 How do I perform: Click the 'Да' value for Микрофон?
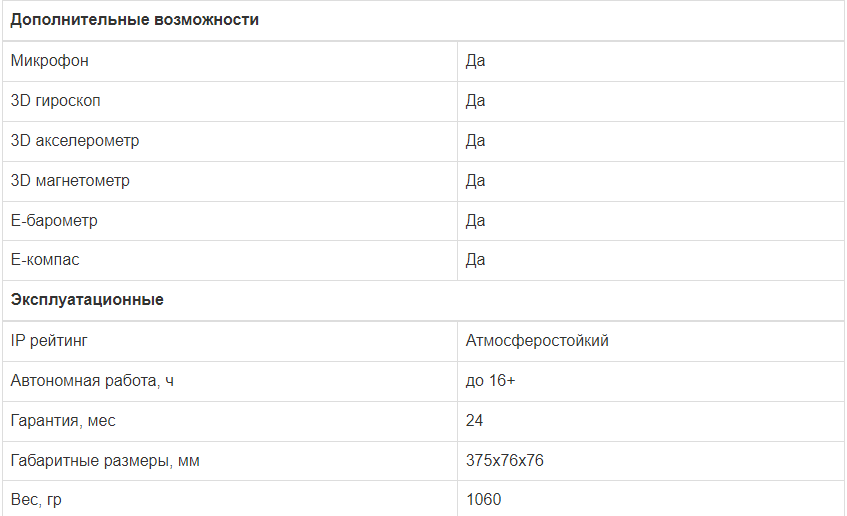point(476,61)
